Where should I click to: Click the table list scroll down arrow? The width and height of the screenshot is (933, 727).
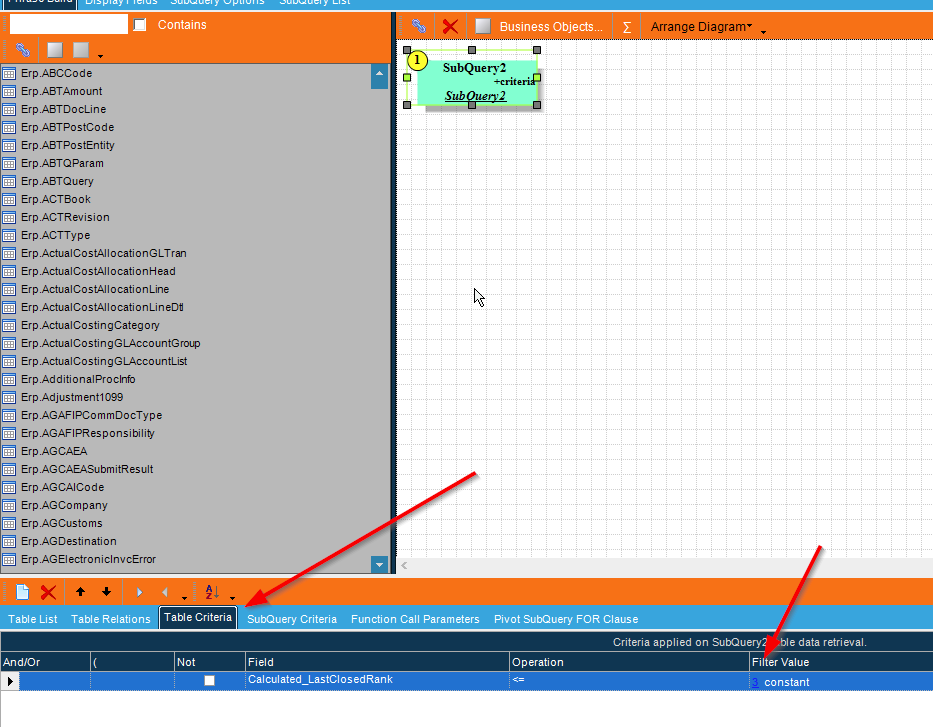379,564
